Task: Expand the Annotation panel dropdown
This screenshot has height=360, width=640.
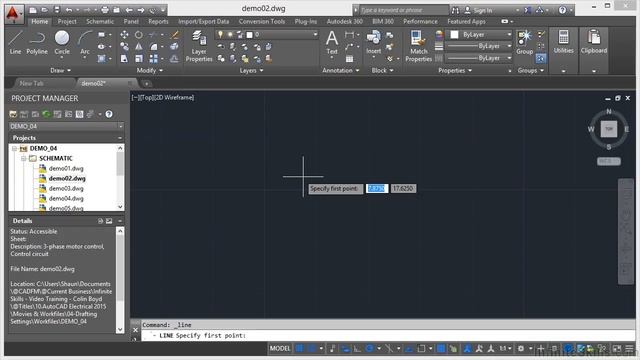Action: tap(341, 71)
